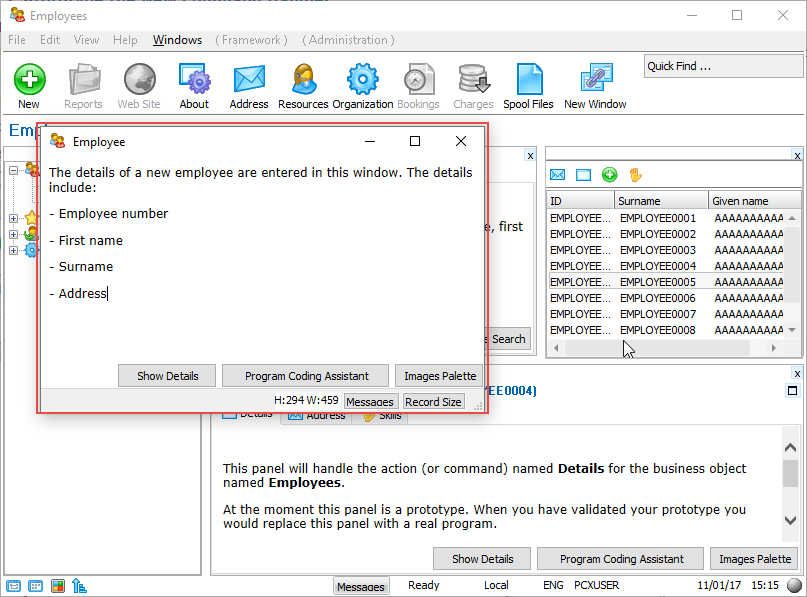This screenshot has height=597, width=807.
Task: Close the employee list panel with its x
Action: (x=797, y=156)
